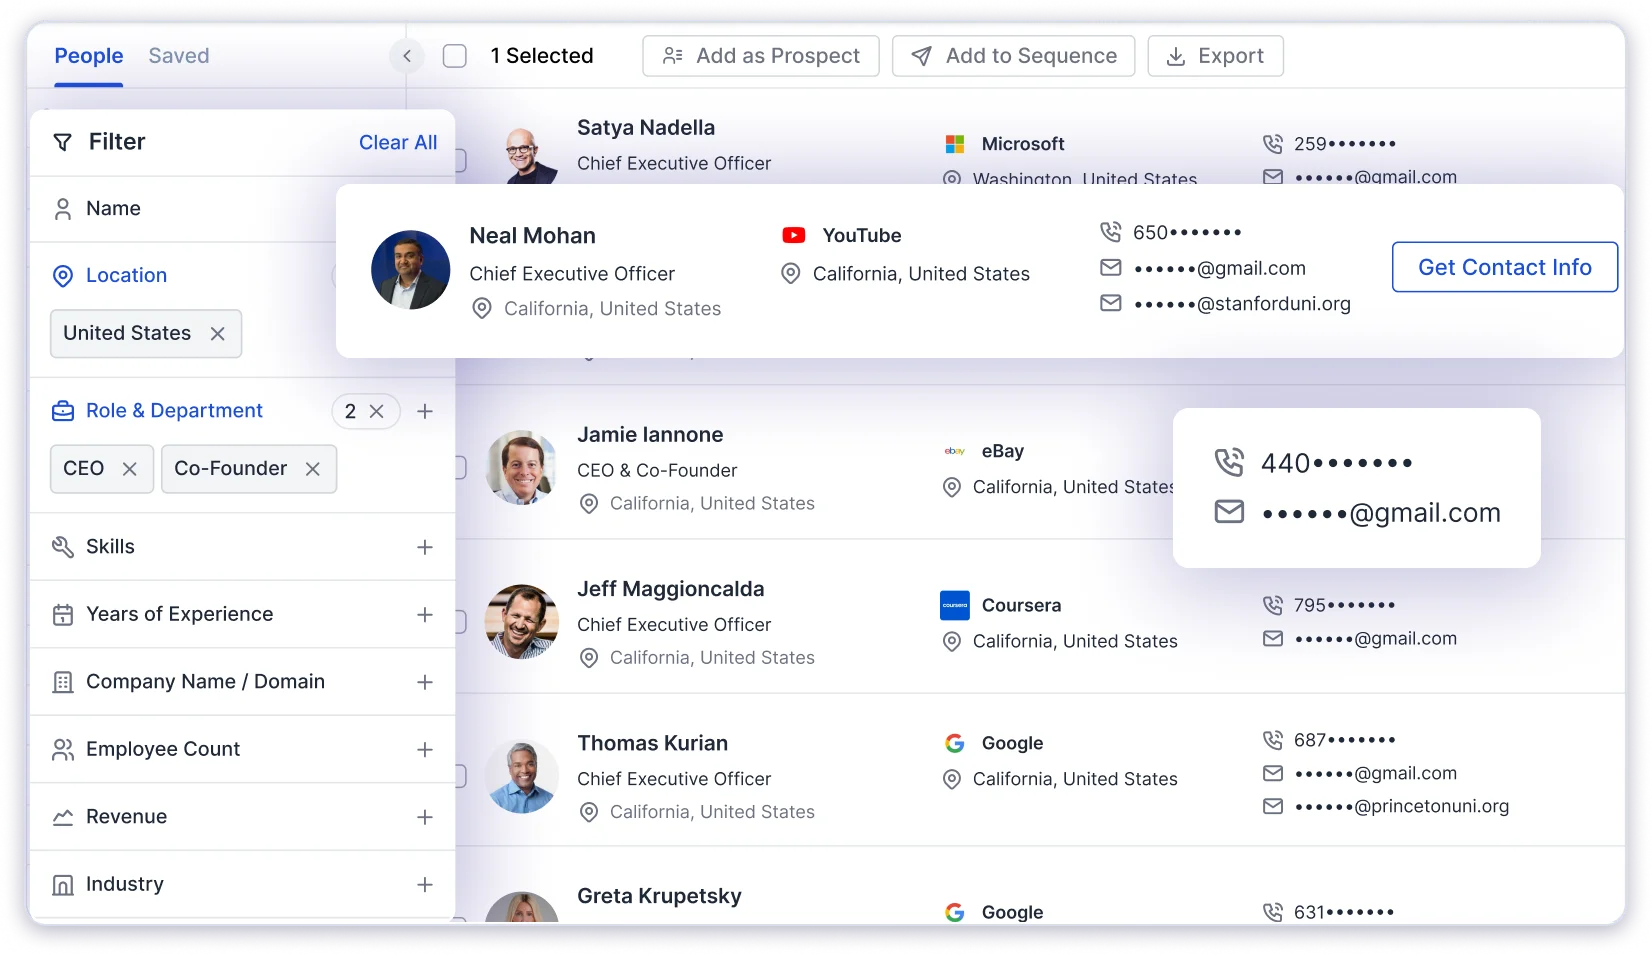Click Clear All filters link

click(x=398, y=142)
